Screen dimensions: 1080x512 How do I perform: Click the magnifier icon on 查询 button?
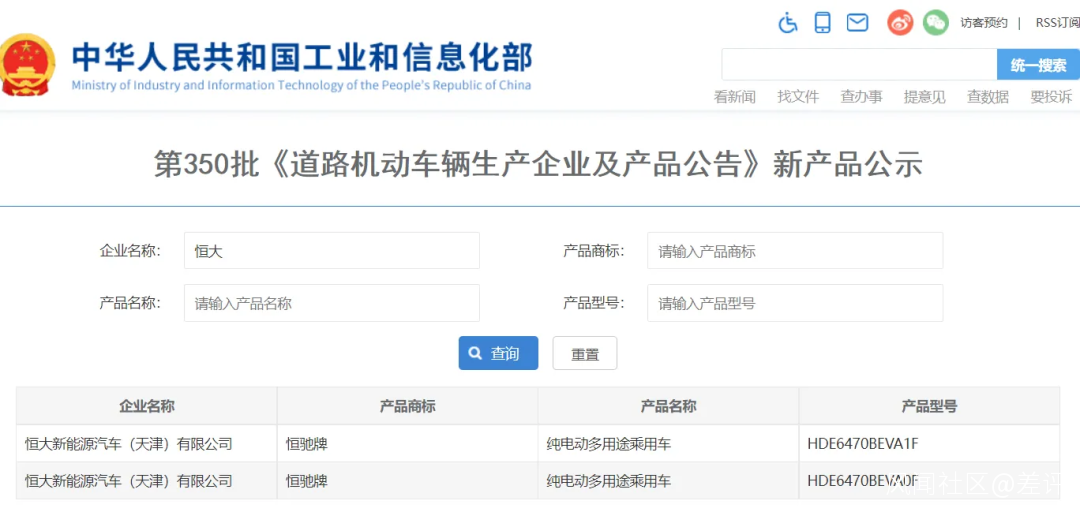(475, 354)
